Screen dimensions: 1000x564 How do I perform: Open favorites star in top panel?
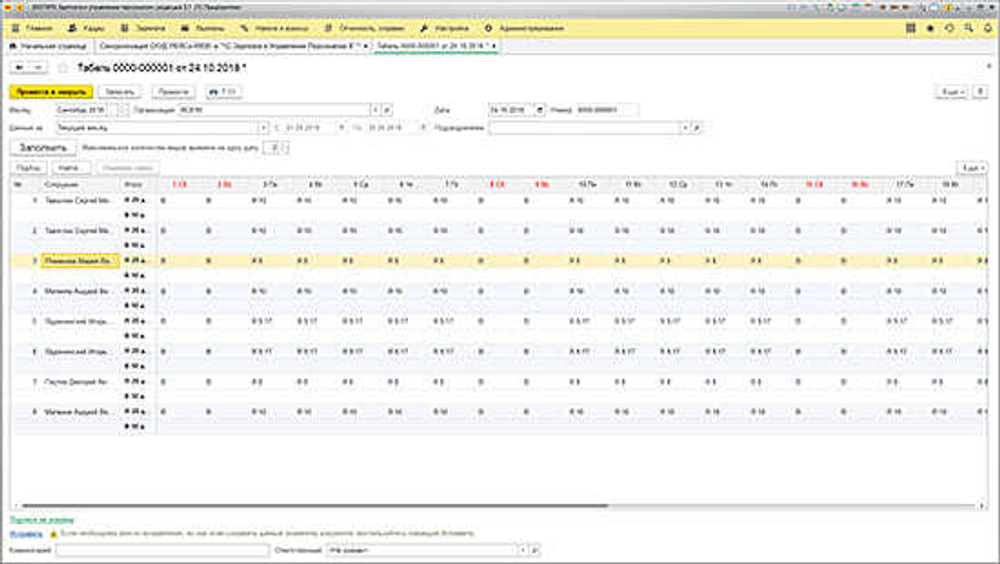click(x=930, y=28)
